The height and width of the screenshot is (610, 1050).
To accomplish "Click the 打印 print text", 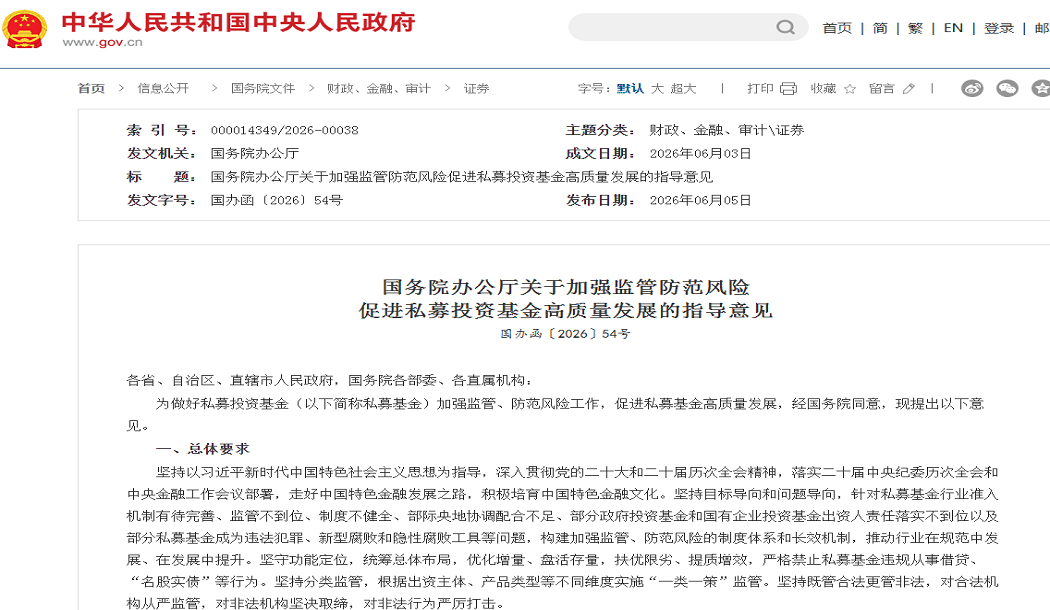I will click(760, 88).
